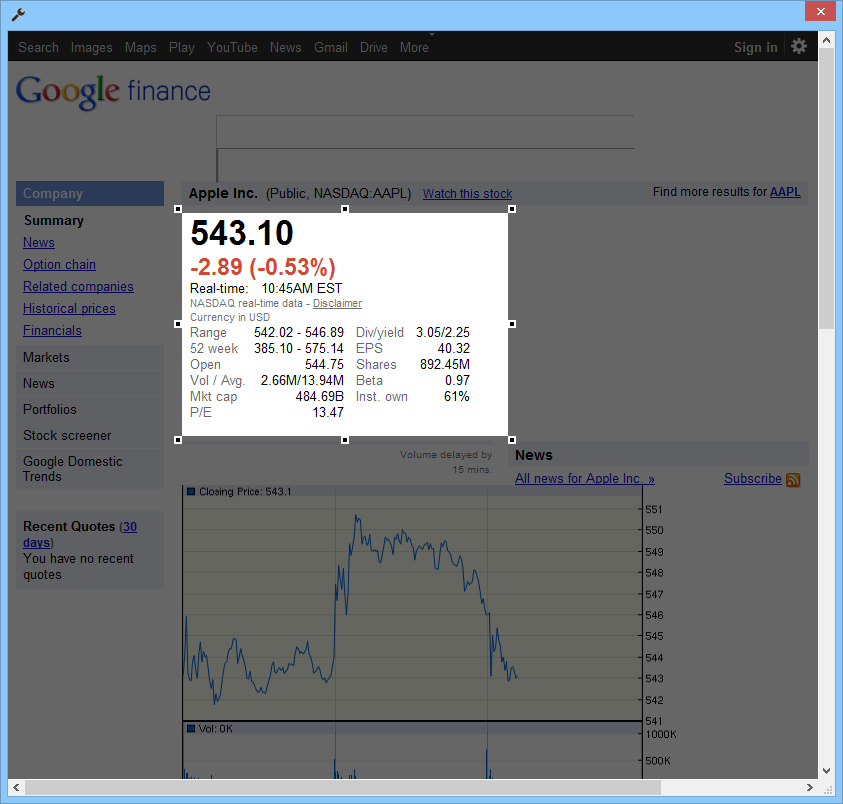Viewport: 843px width, 804px height.
Task: Grab the top-middle selection handle
Action: pos(345,209)
